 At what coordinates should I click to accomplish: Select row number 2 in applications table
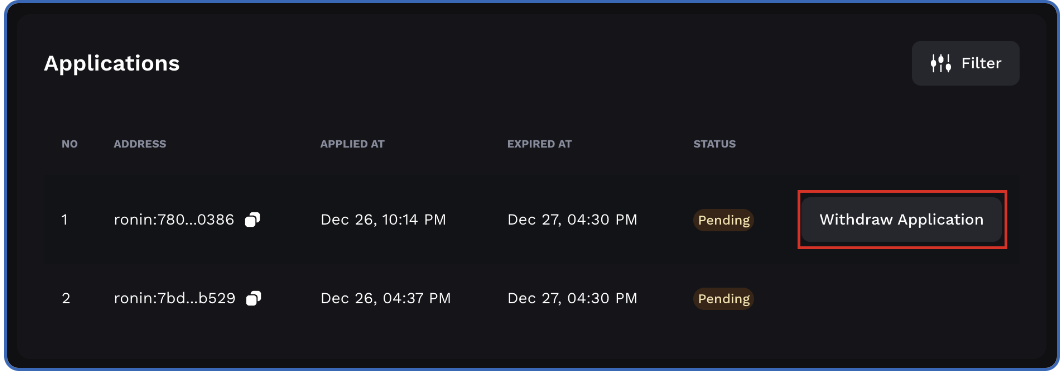tap(66, 299)
